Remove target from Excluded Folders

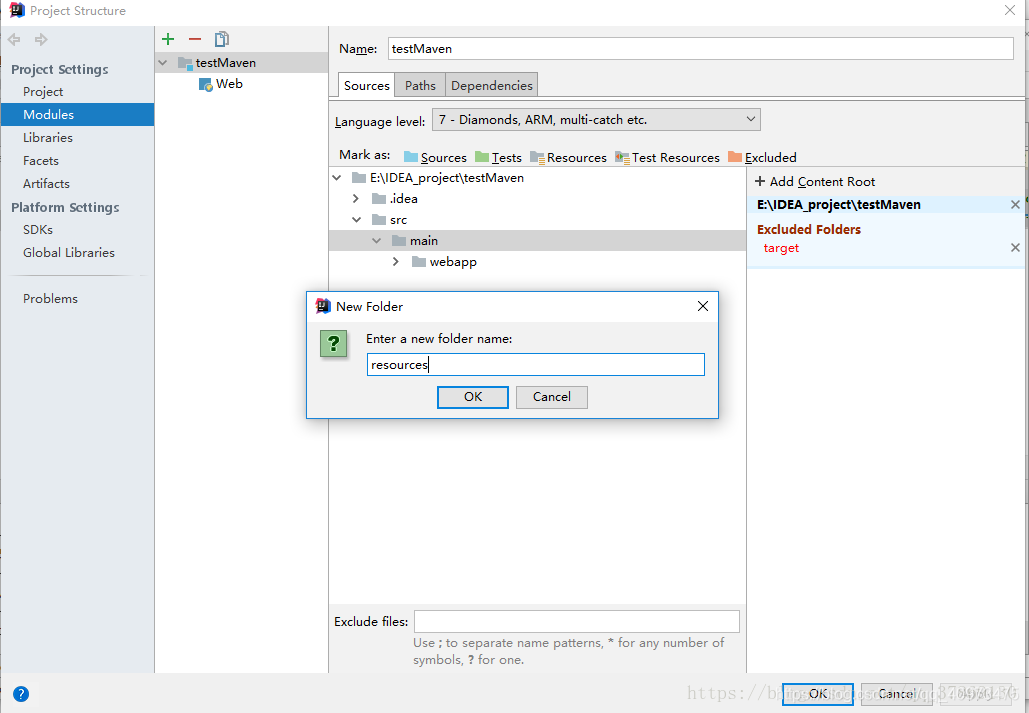[x=1015, y=248]
